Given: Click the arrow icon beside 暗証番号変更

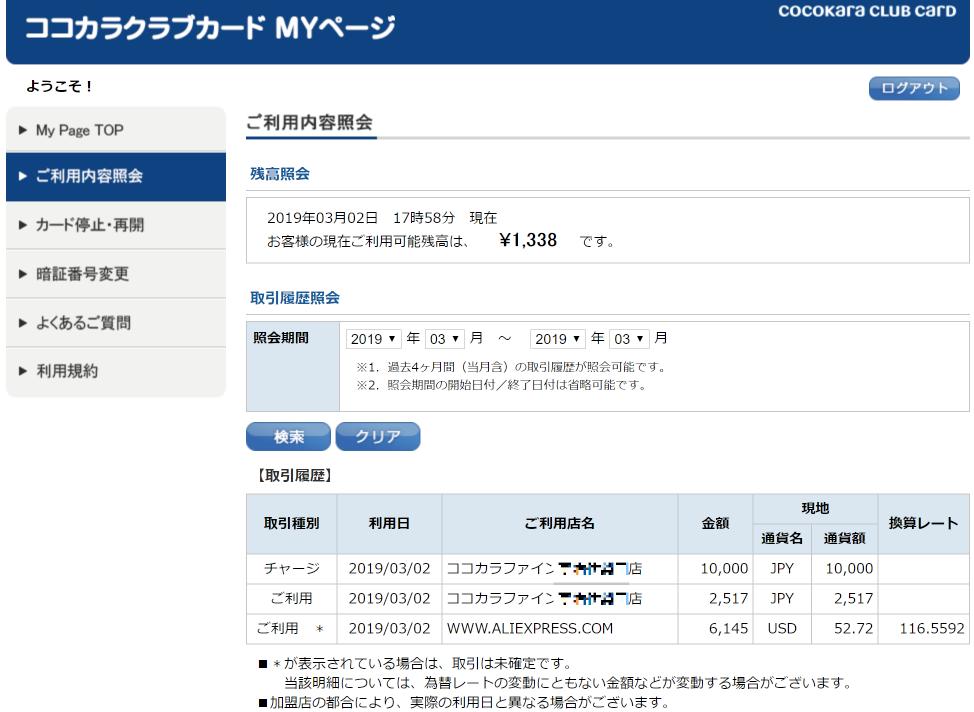Looking at the screenshot, I should tap(23, 274).
